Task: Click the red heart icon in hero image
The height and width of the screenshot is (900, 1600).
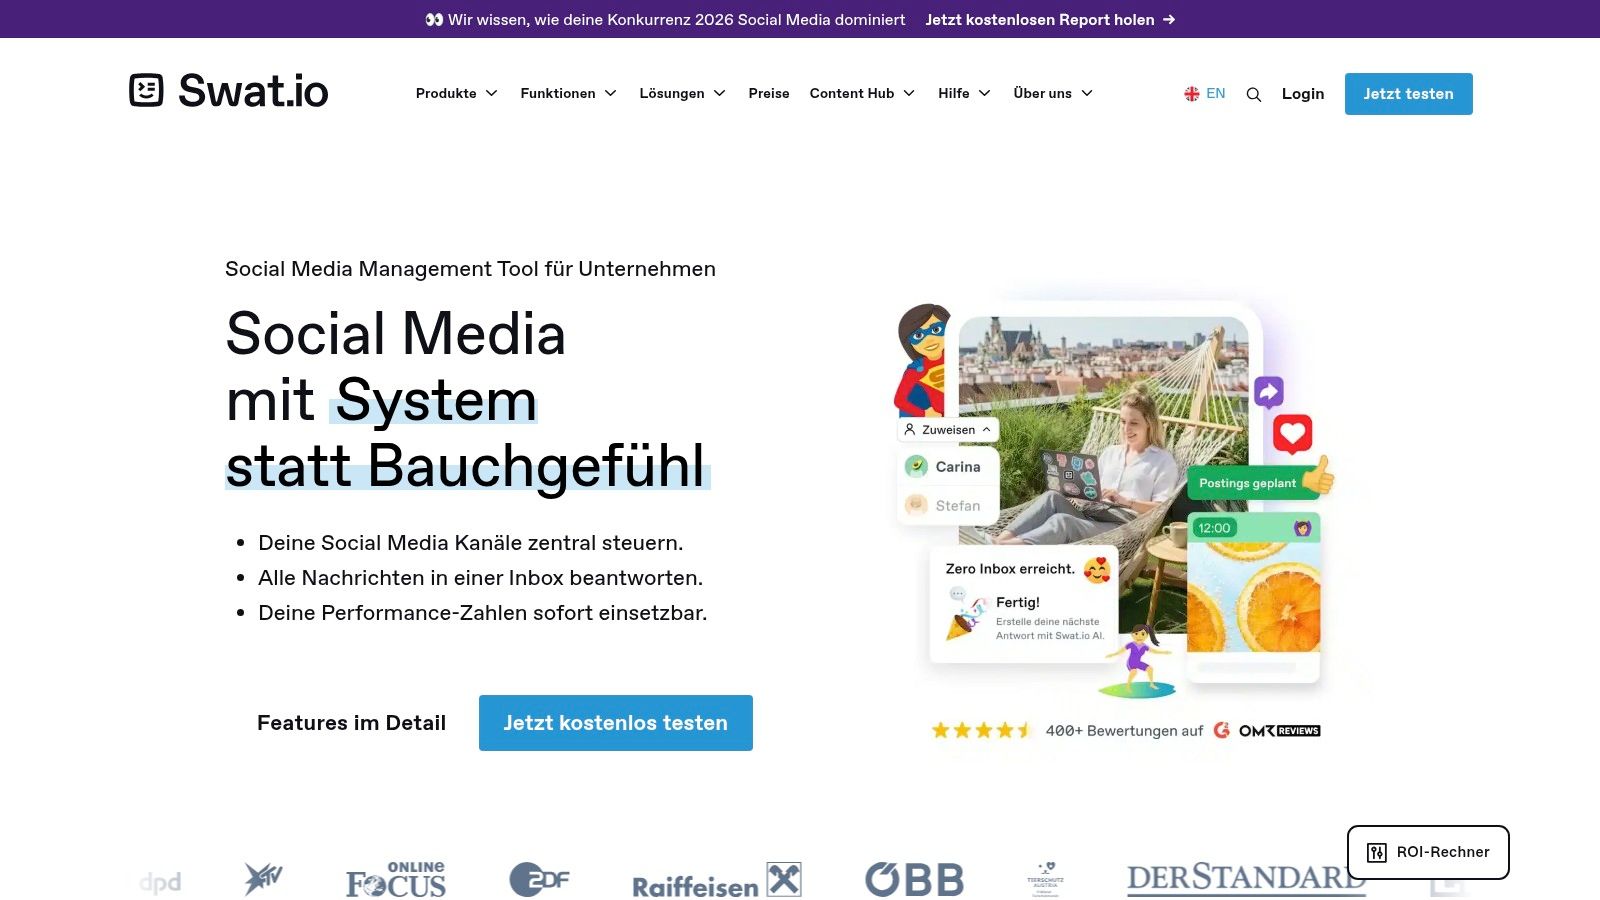Action: [1292, 433]
